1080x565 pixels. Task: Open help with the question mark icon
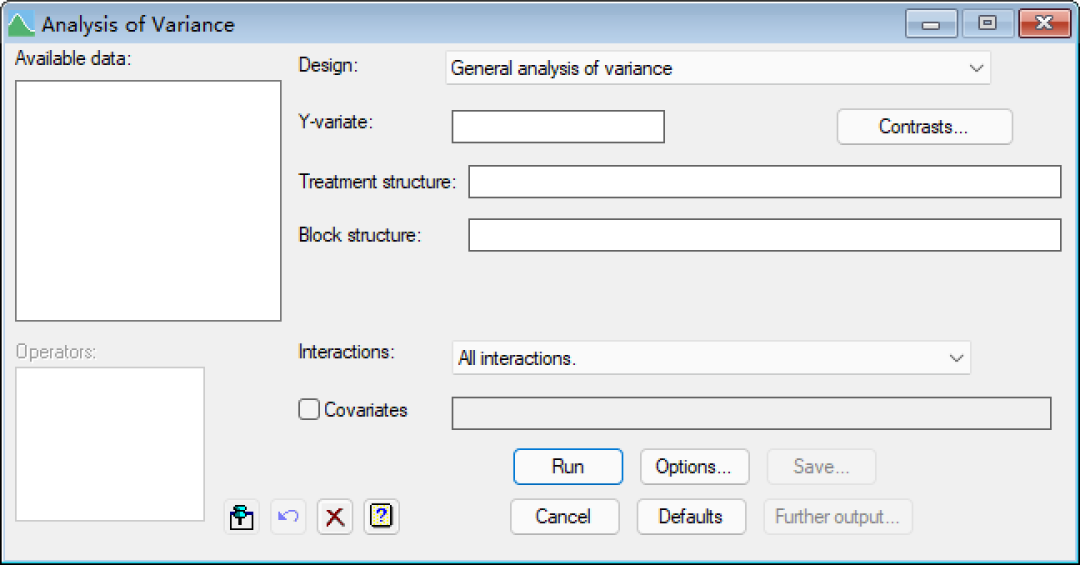tap(382, 517)
